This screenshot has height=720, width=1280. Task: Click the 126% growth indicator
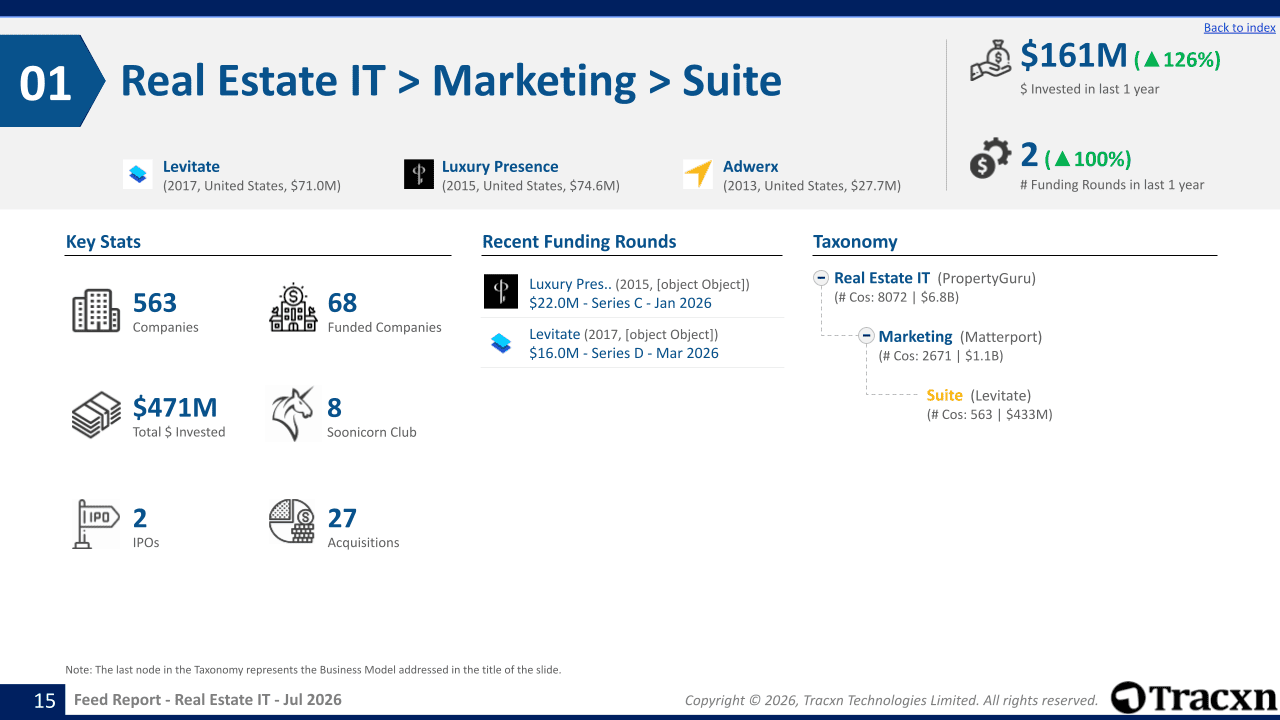click(x=1177, y=60)
